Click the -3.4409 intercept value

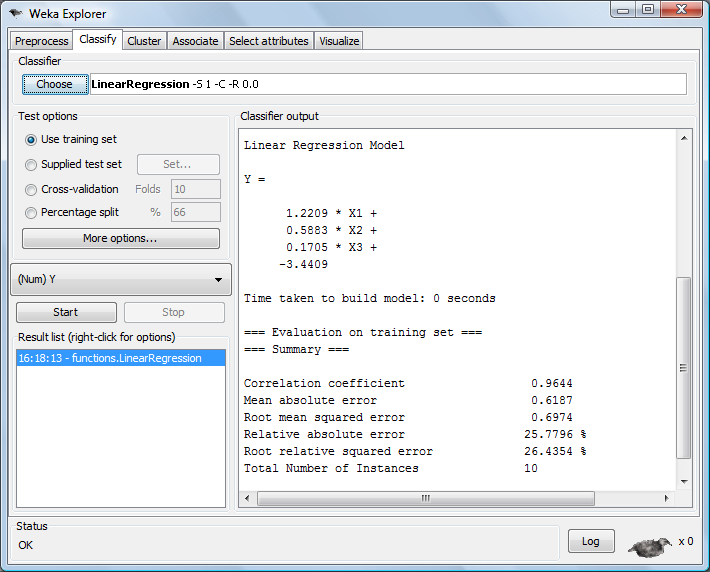303,264
